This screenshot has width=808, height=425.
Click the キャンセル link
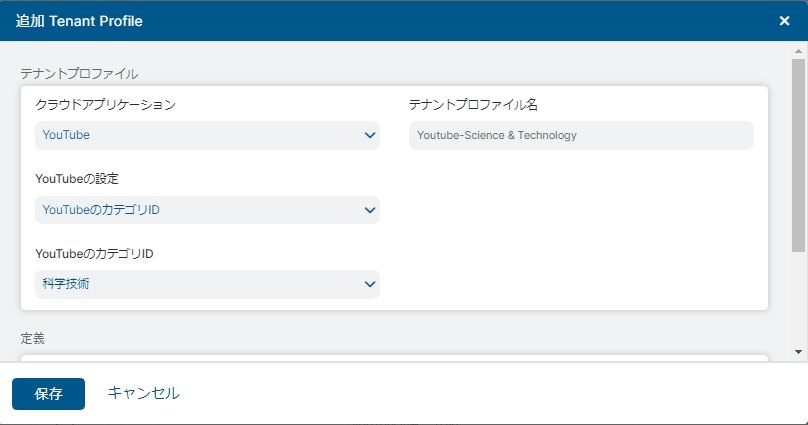point(143,393)
